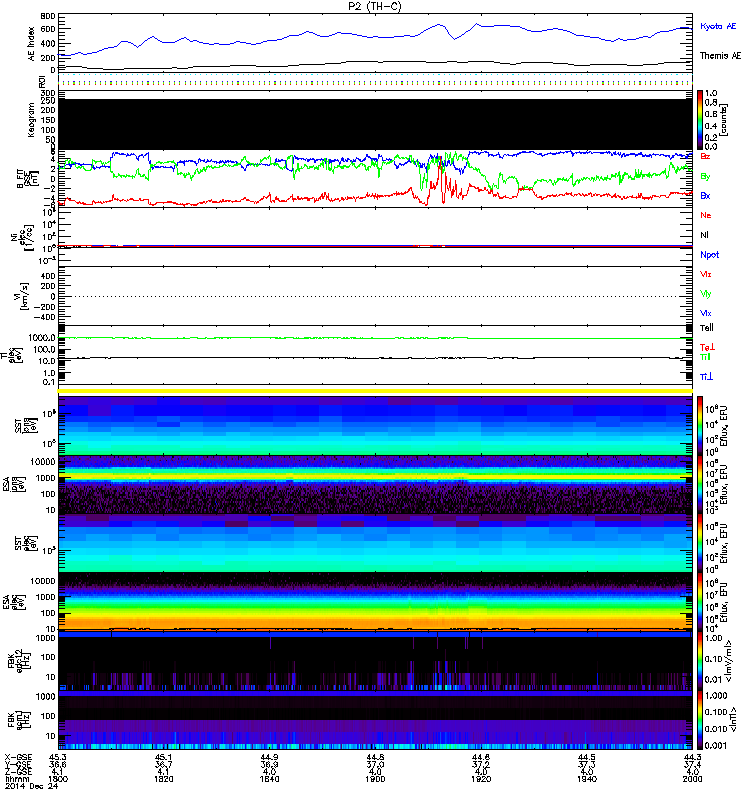Select the blue Ti perpendicular legend label
This screenshot has width=750, height=800.
706,377
